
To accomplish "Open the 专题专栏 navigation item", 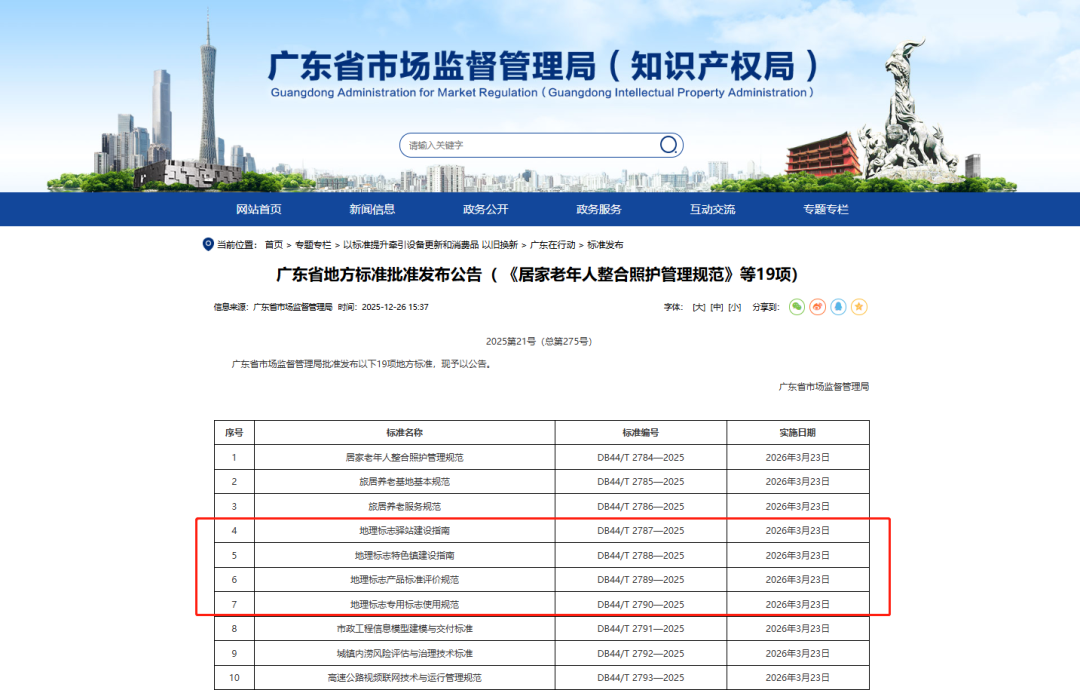I will point(825,209).
